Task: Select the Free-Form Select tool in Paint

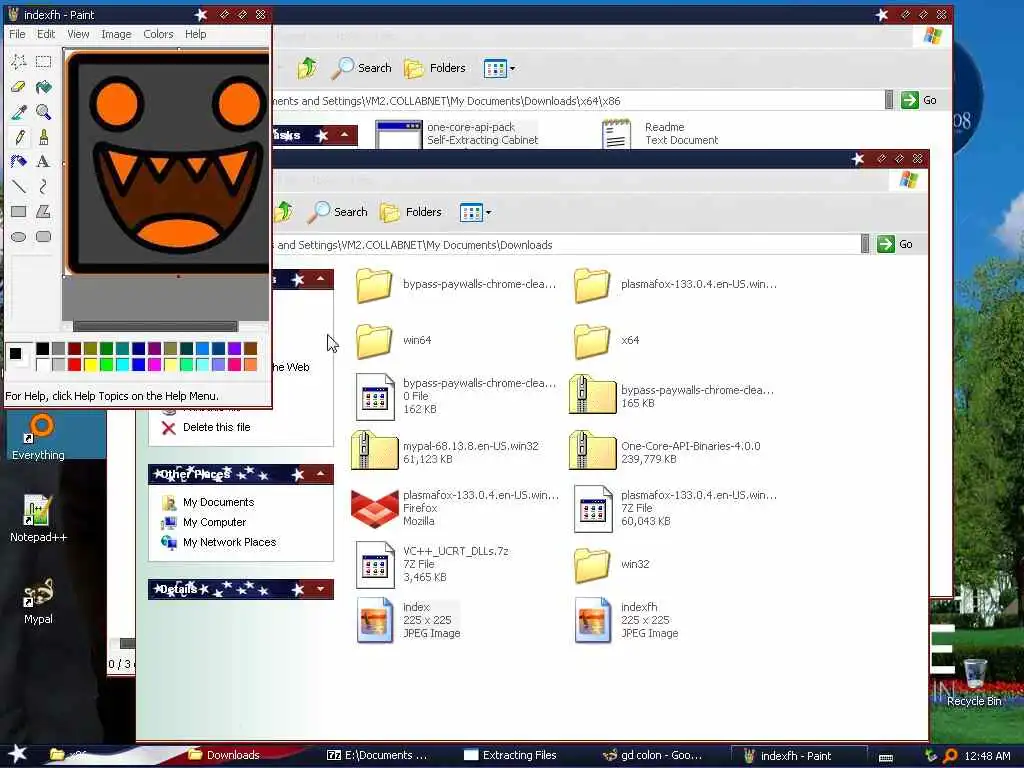Action: (x=18, y=61)
